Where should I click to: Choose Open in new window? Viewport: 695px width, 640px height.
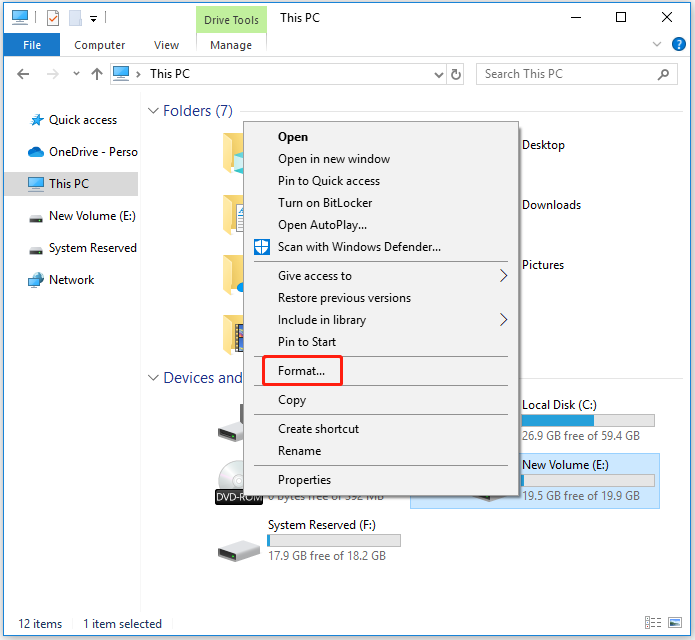(x=381, y=159)
